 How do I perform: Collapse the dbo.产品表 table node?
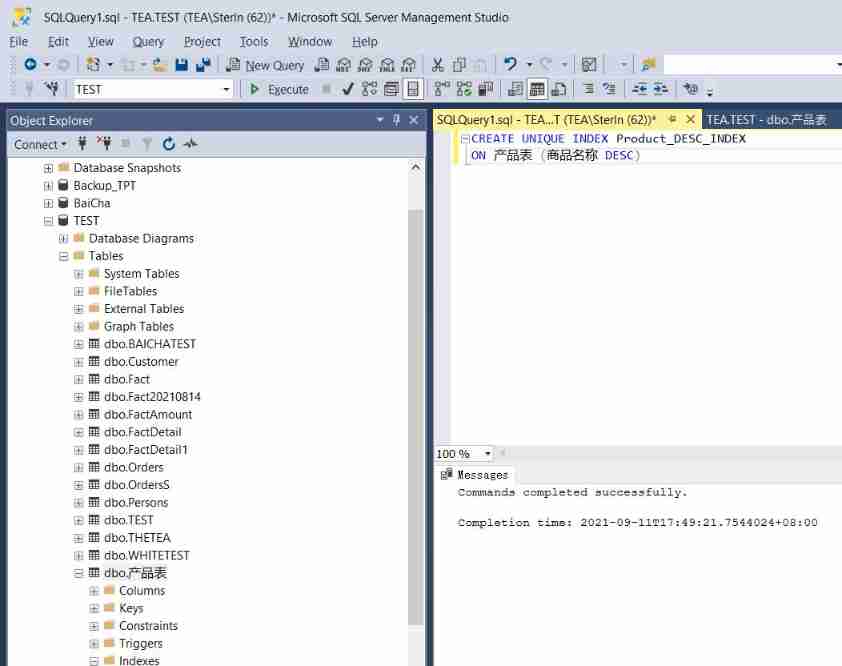[78, 574]
